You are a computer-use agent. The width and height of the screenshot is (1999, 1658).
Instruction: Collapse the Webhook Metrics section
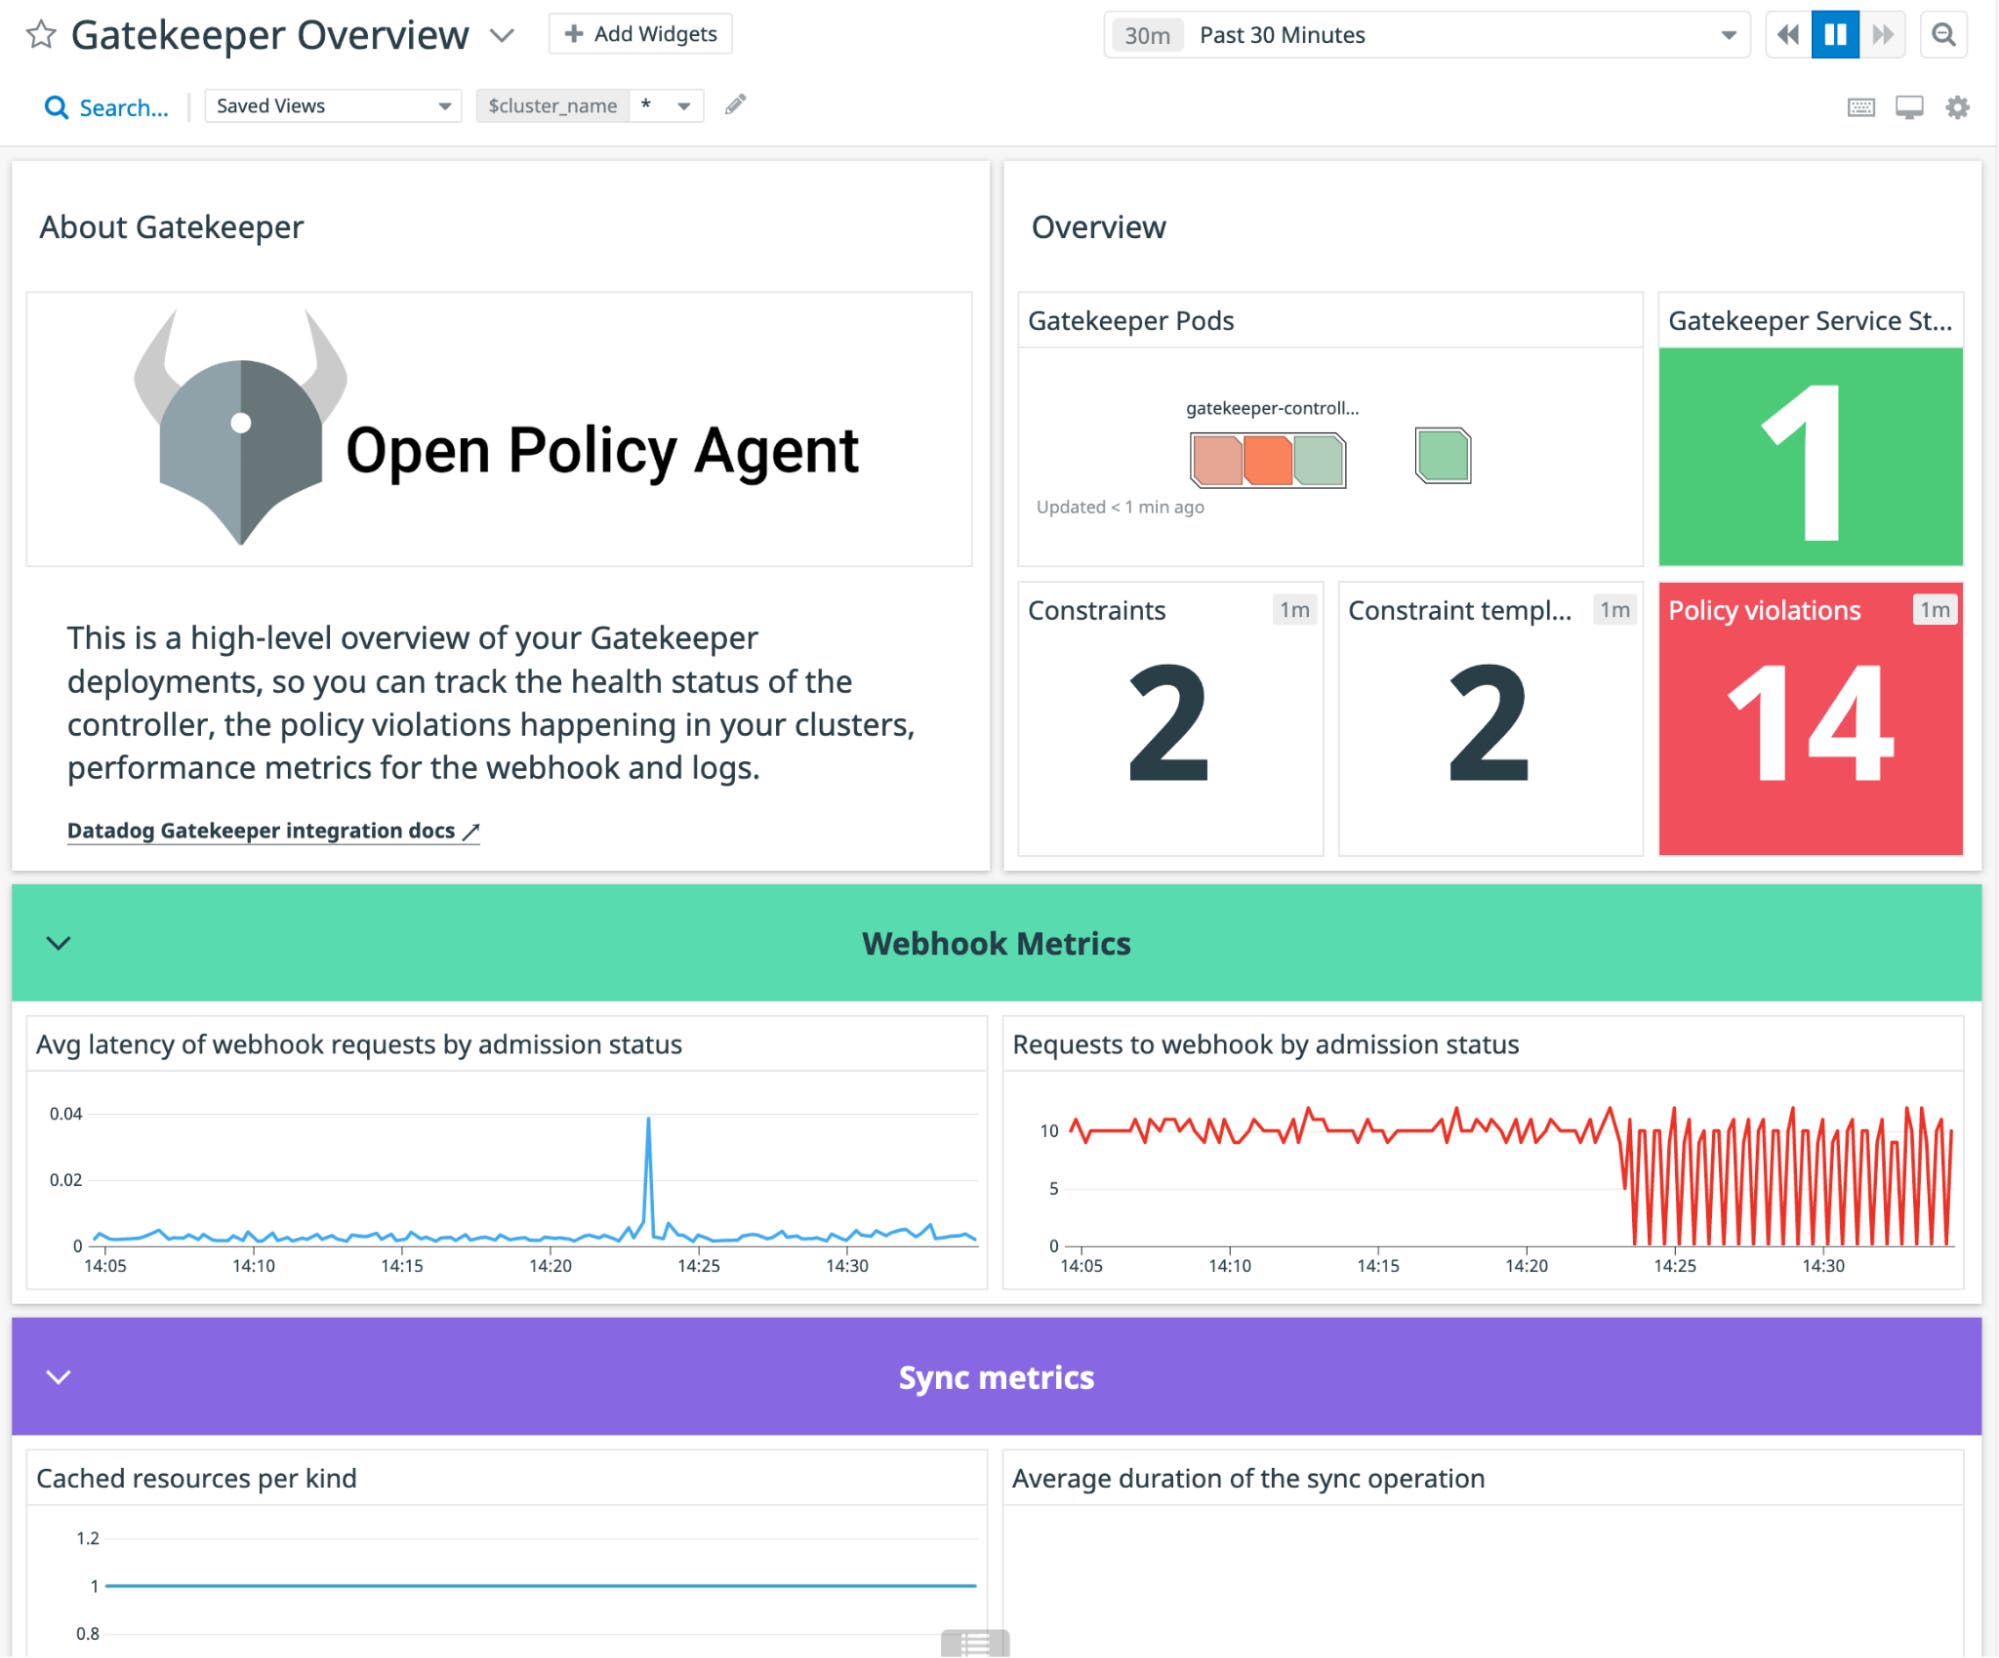pyautogui.click(x=57, y=941)
